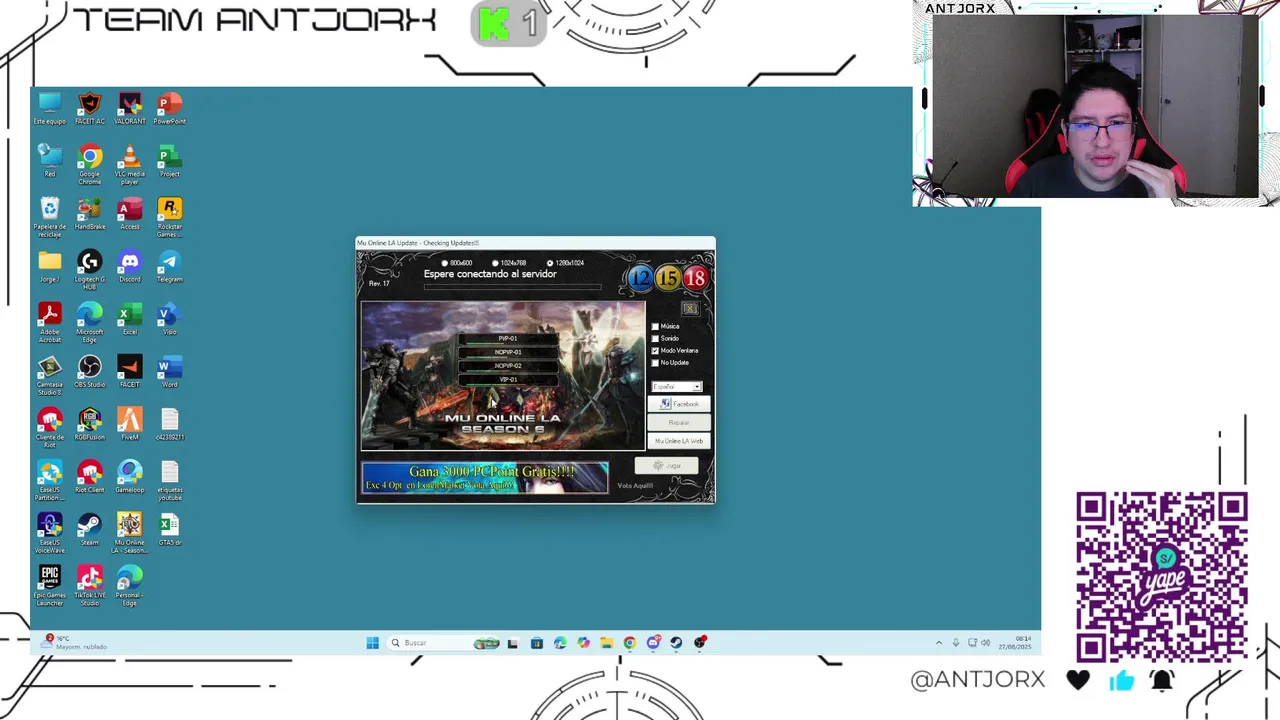1280x720 pixels.
Task: Close the launcher with the X button
Action: [690, 309]
